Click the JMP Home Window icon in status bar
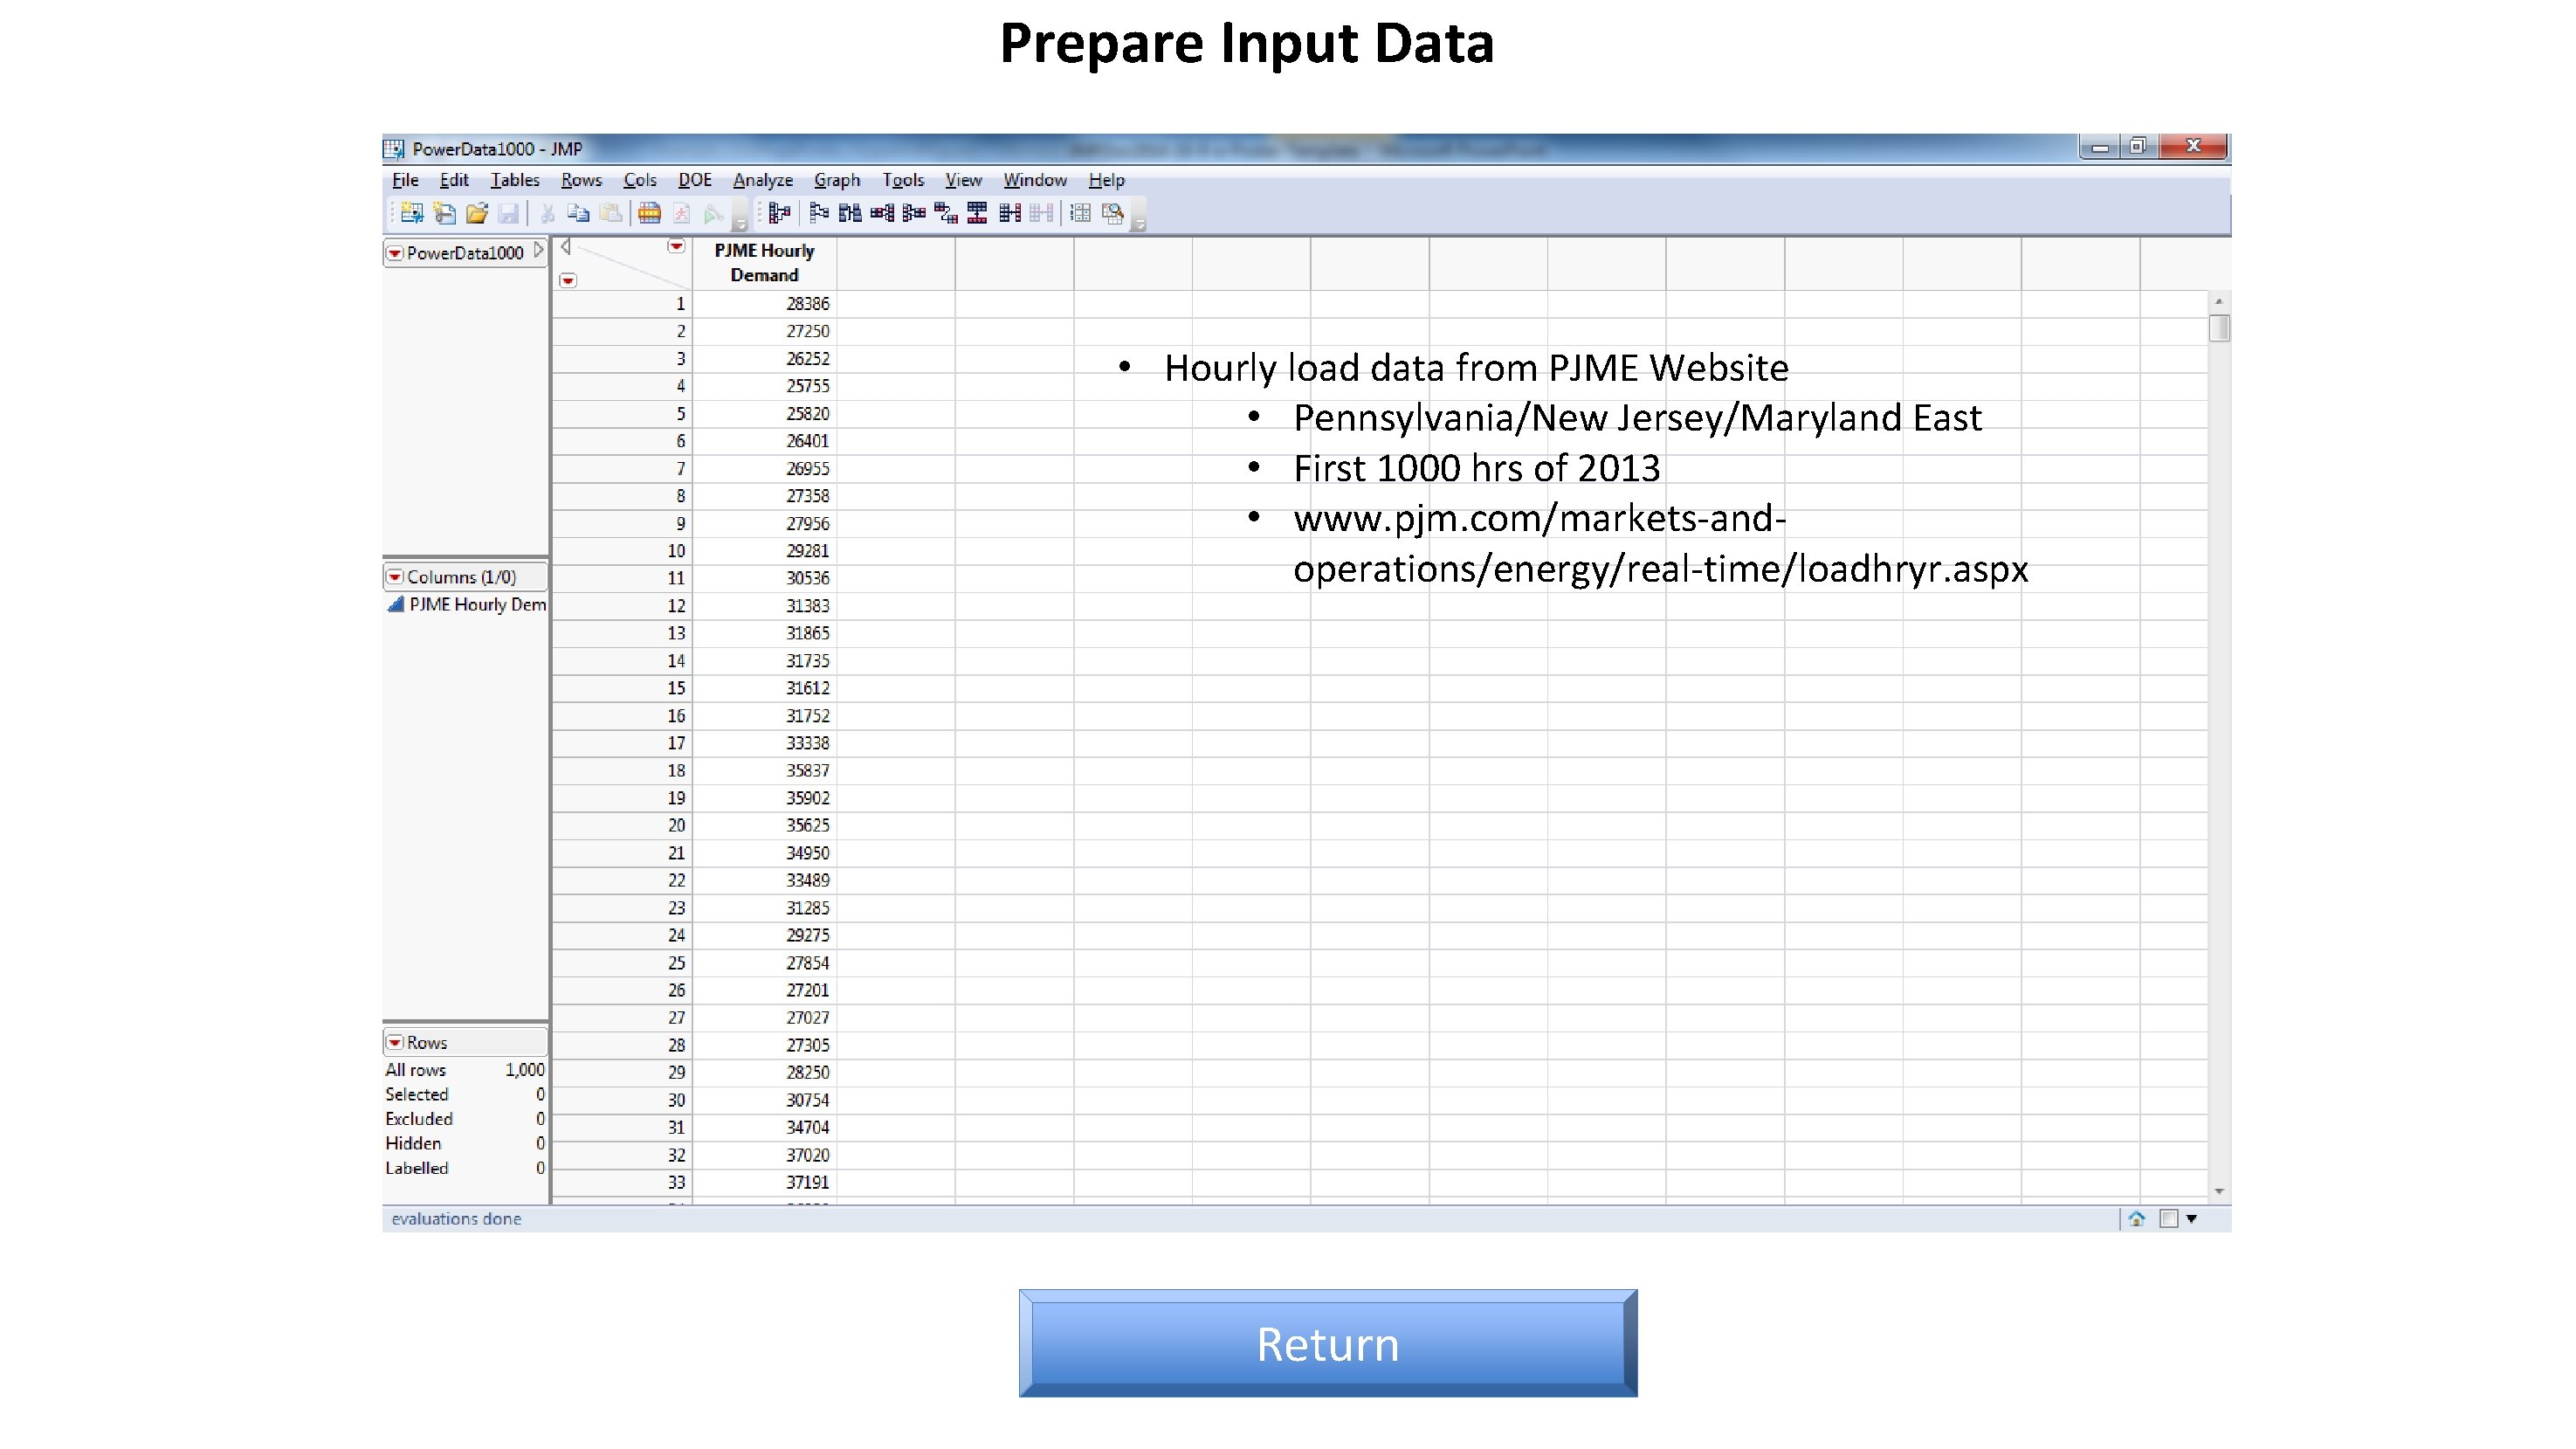 (2137, 1218)
